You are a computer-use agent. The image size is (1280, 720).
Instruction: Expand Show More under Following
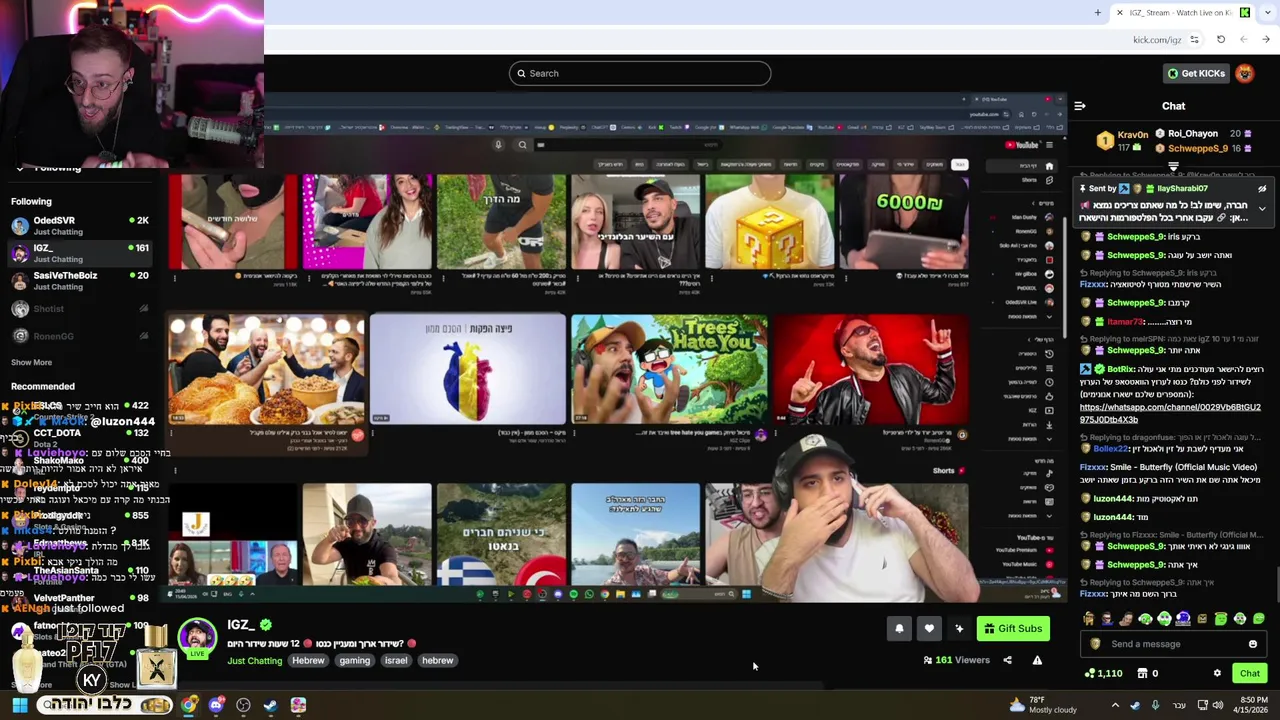pyautogui.click(x=31, y=362)
